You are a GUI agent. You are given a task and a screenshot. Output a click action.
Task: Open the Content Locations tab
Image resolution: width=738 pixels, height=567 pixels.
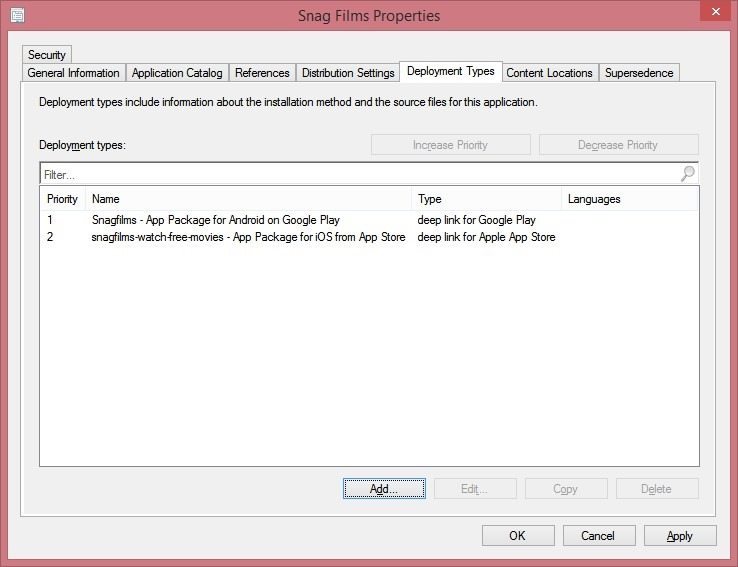pyautogui.click(x=549, y=73)
